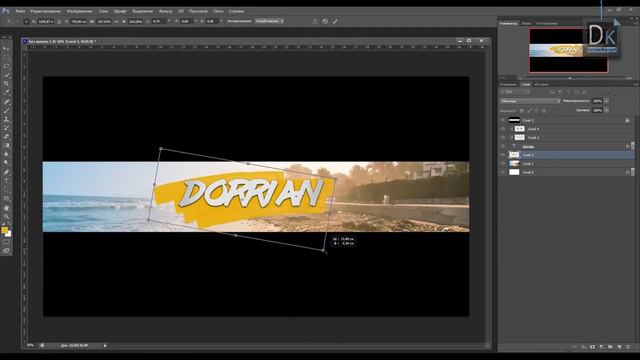This screenshot has width=640, height=360.
Task: Open the interpolation dropdown in options bar
Action: pos(269,21)
